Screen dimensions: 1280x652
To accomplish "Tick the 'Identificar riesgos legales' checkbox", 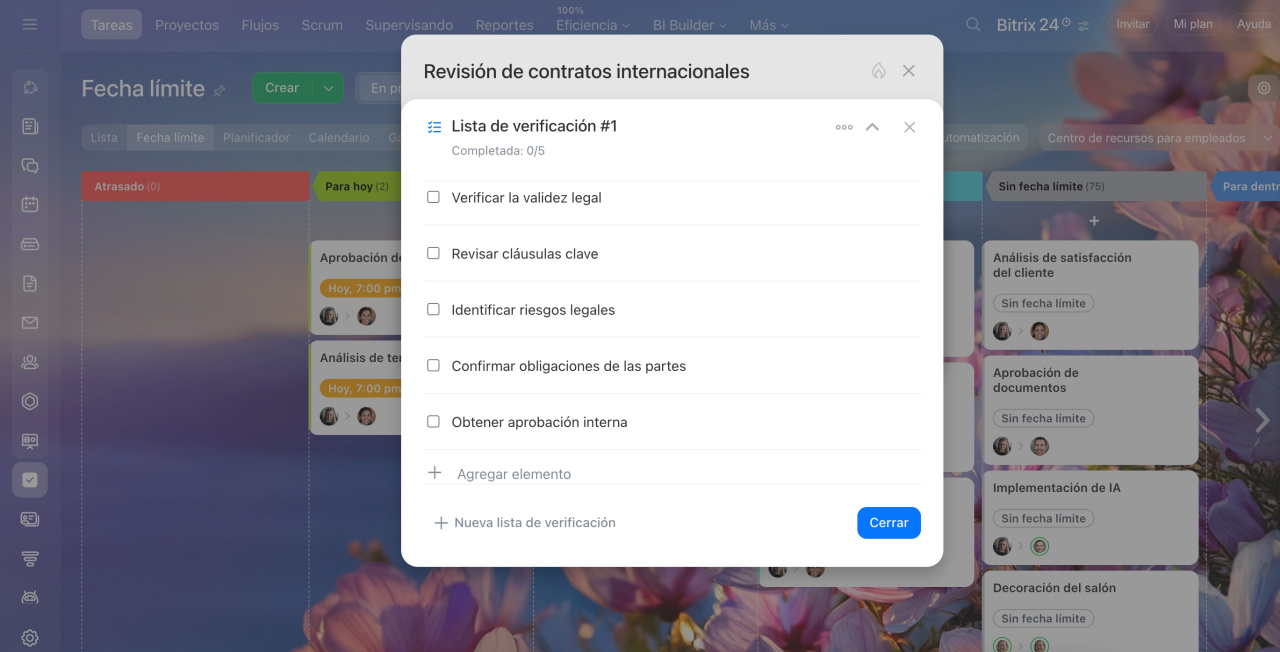I will click(x=433, y=309).
